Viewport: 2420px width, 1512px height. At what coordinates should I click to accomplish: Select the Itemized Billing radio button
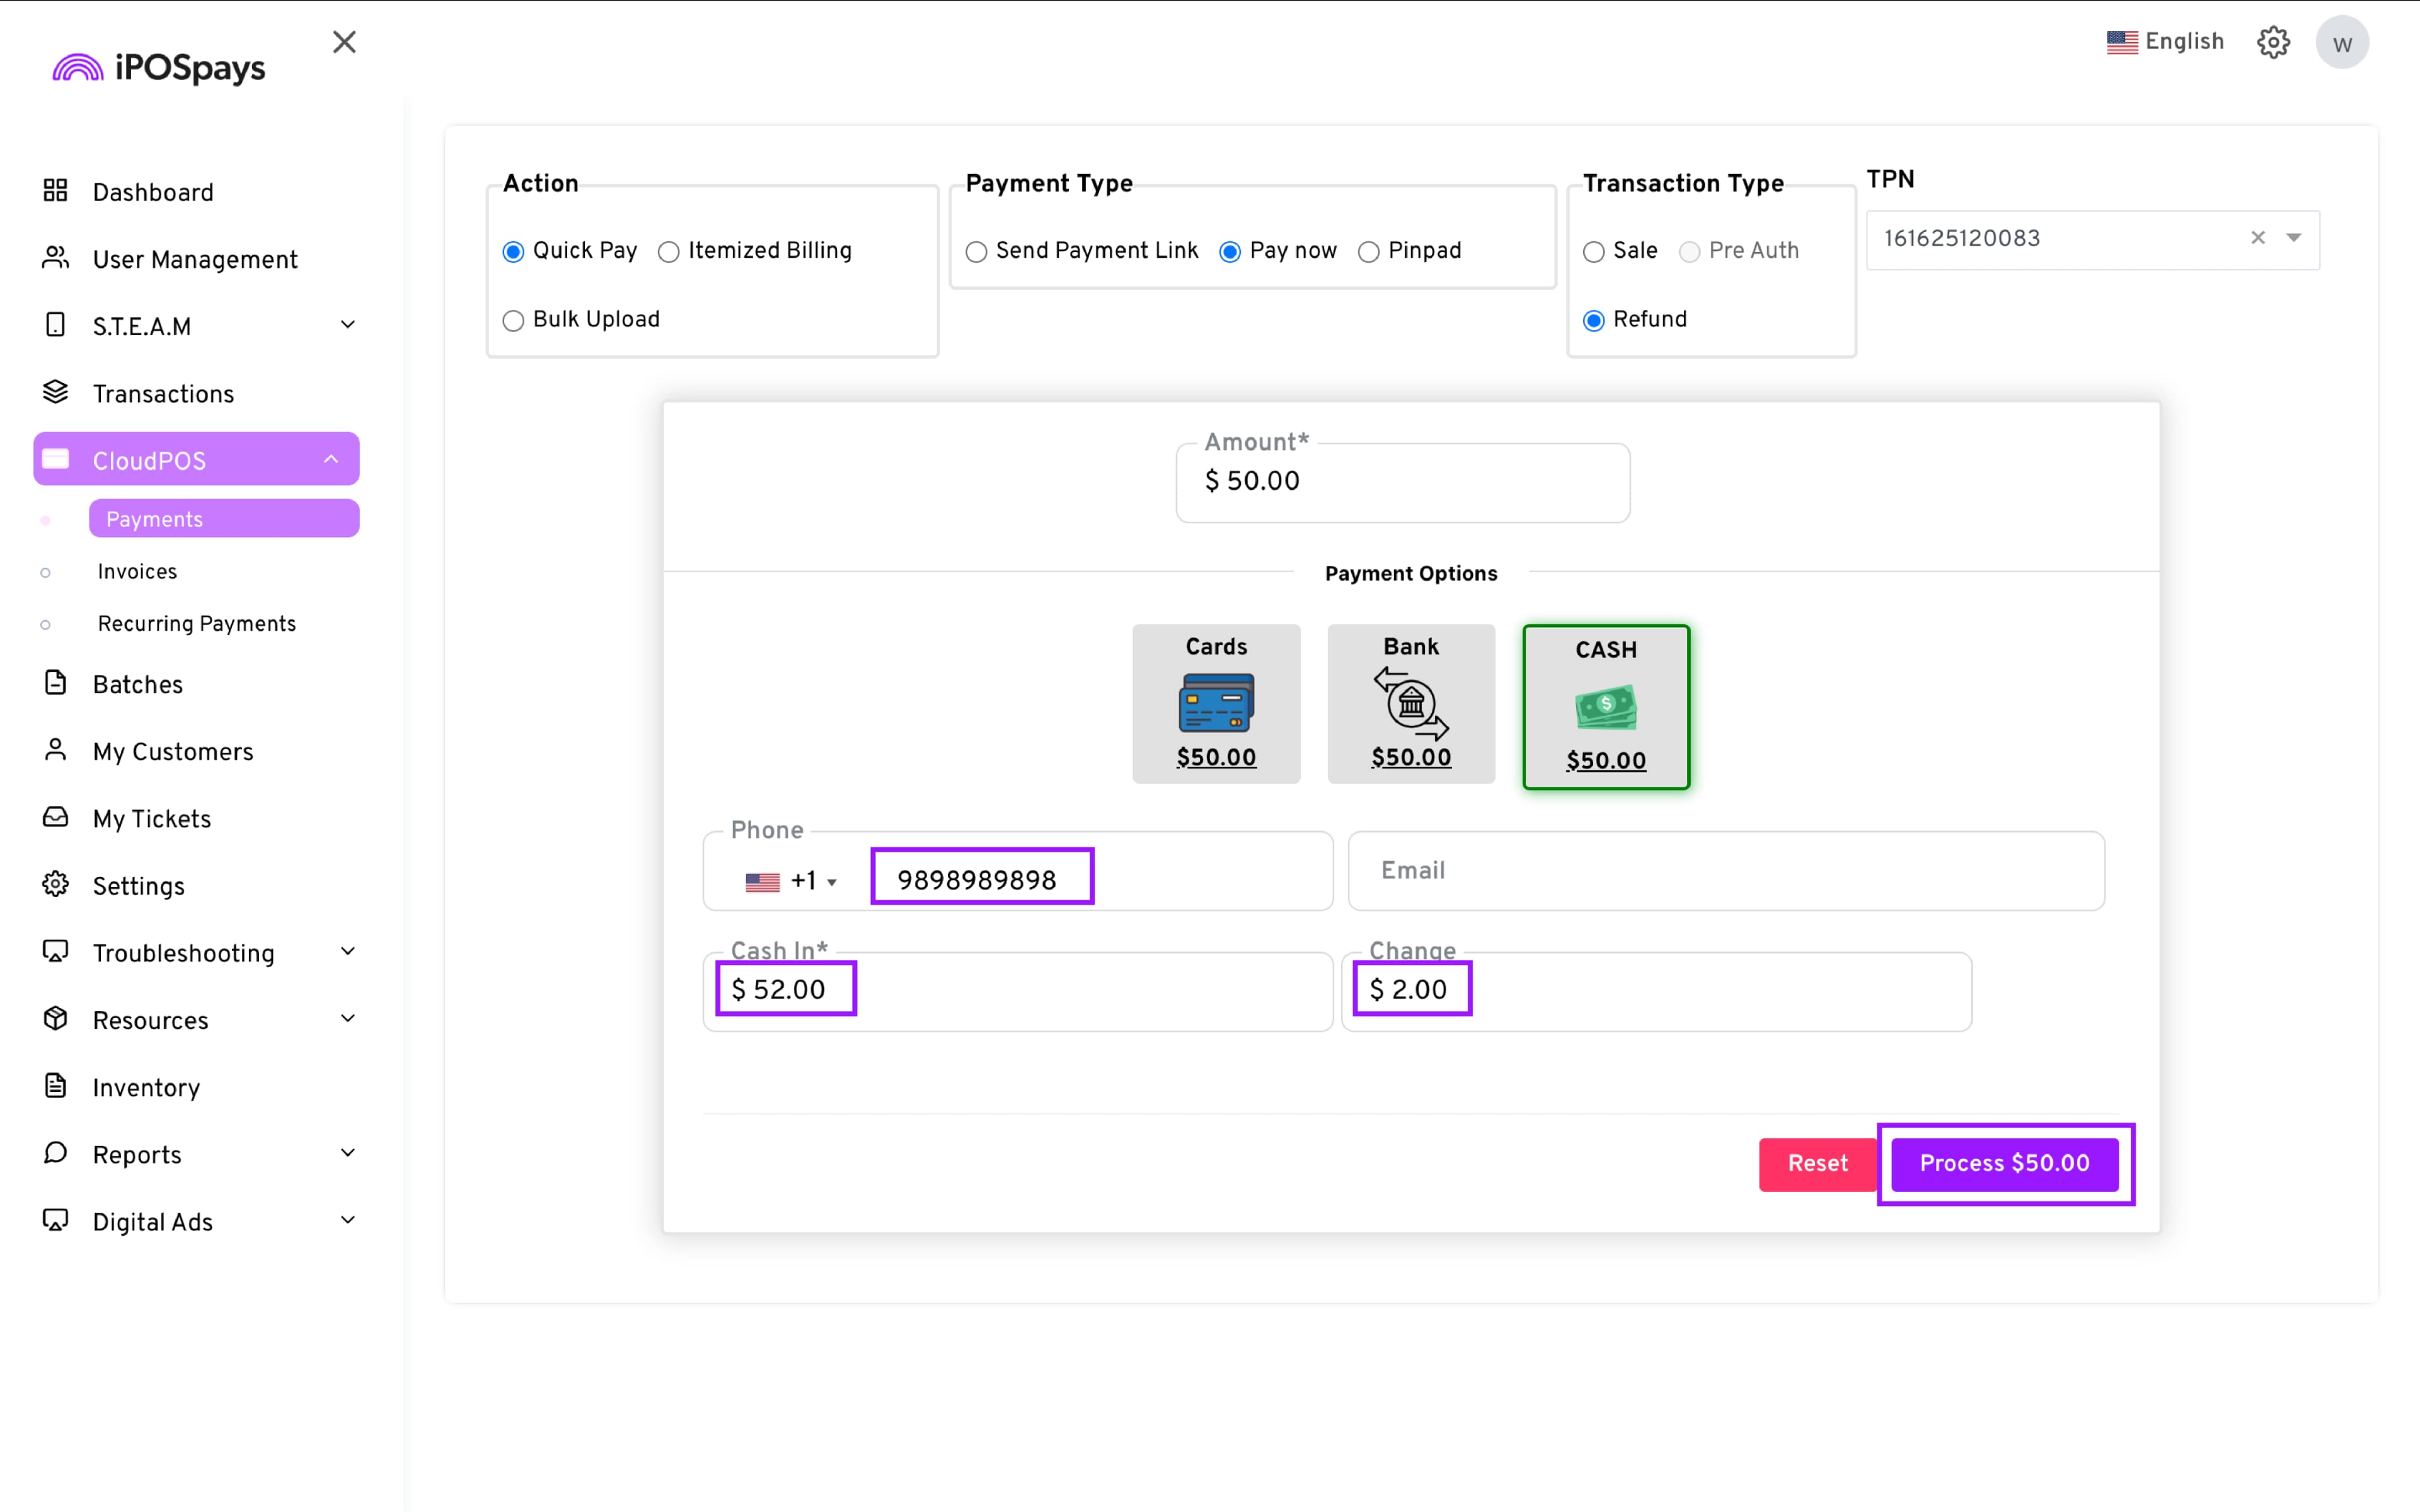click(668, 252)
